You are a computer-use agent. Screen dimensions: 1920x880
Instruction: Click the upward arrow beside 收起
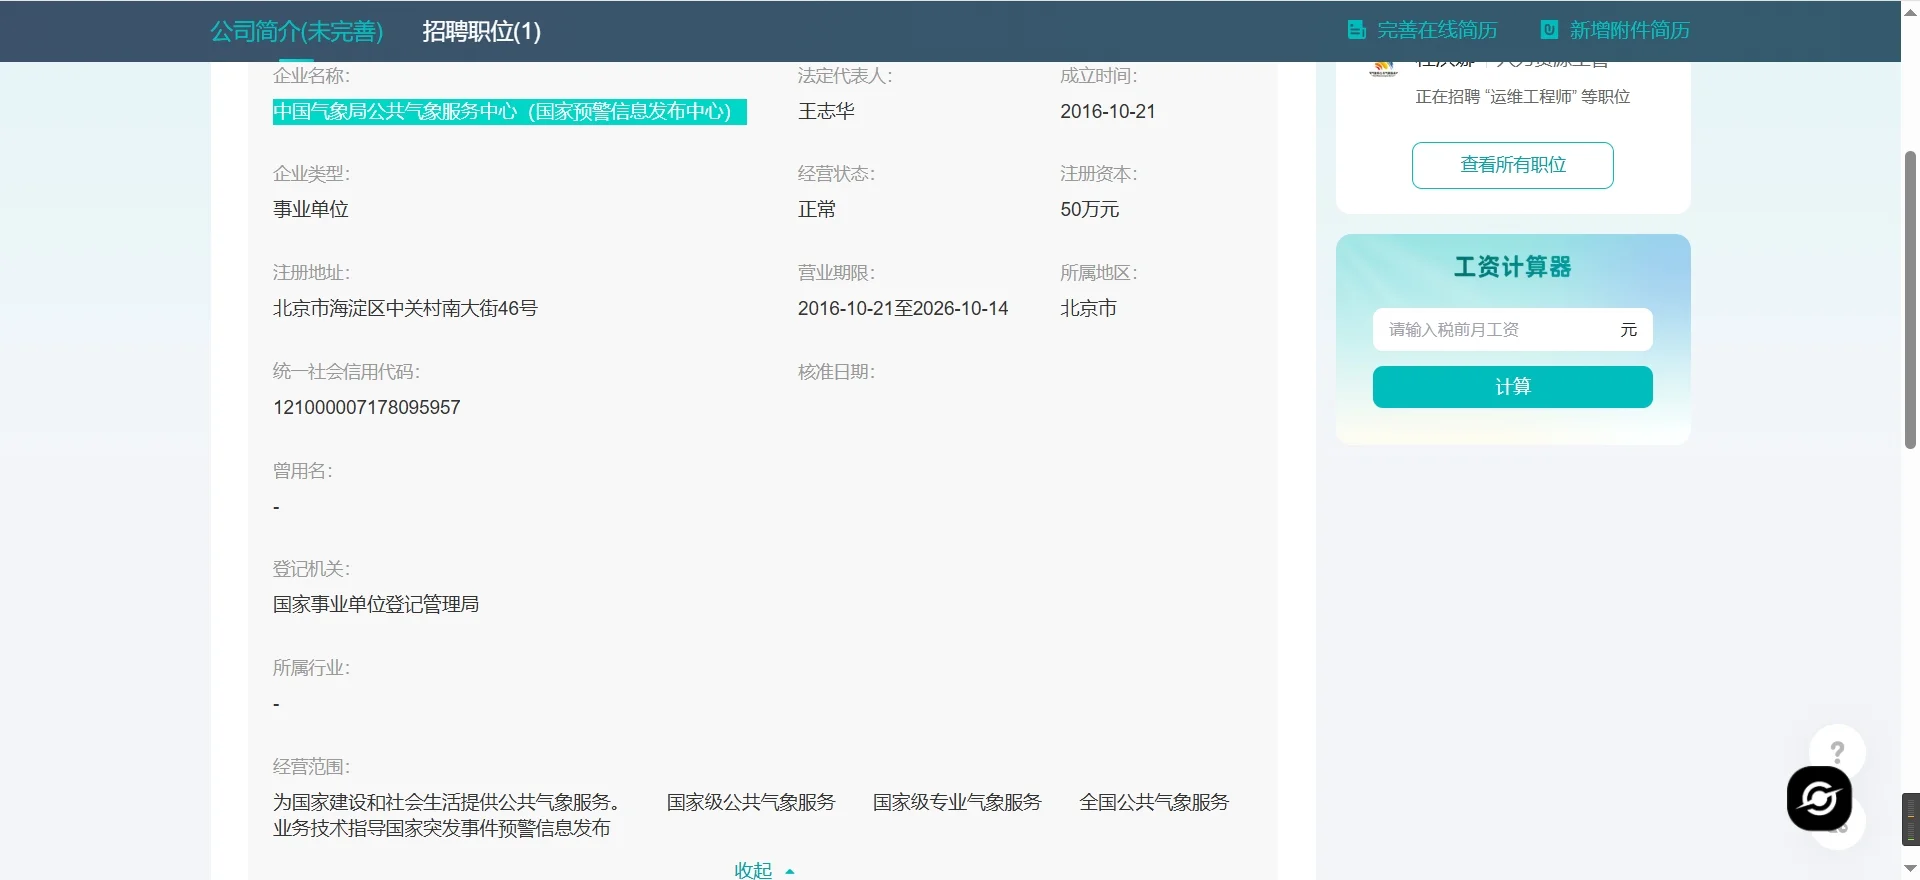tap(790, 871)
